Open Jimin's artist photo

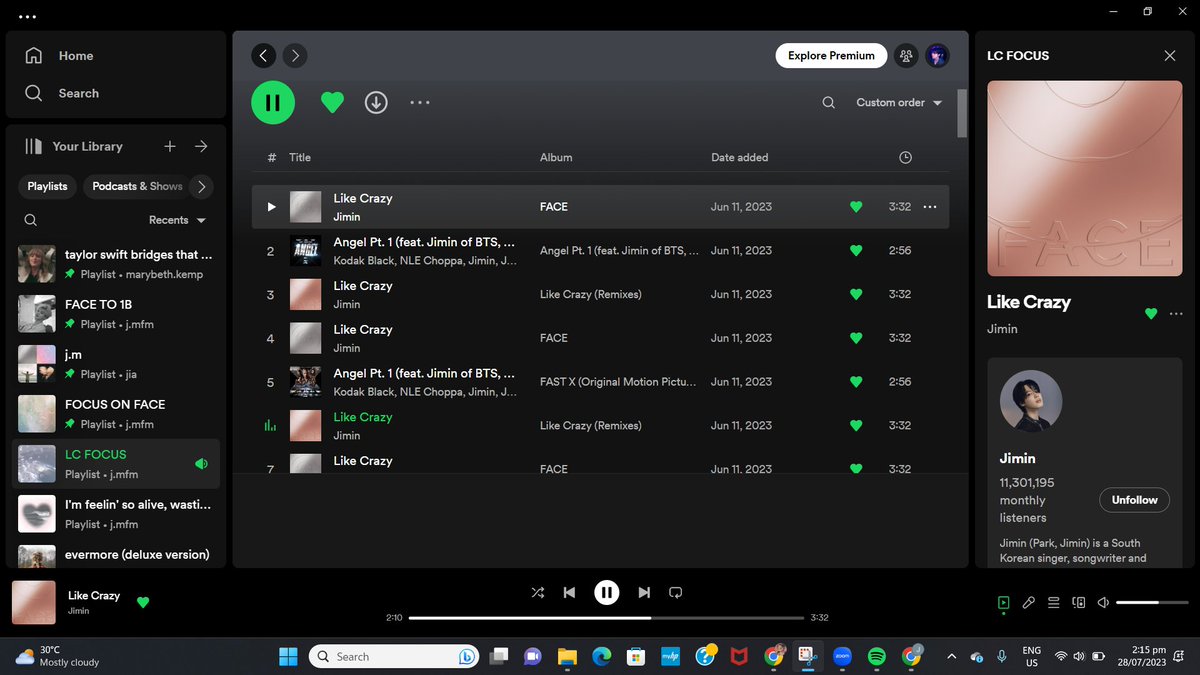point(1031,401)
